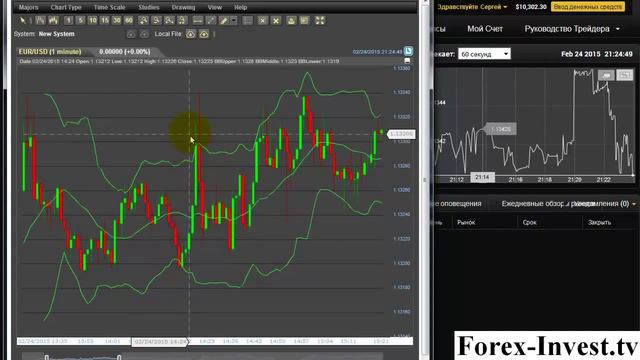Click the print chart icon
This screenshot has height=360, width=640.
(291, 20)
